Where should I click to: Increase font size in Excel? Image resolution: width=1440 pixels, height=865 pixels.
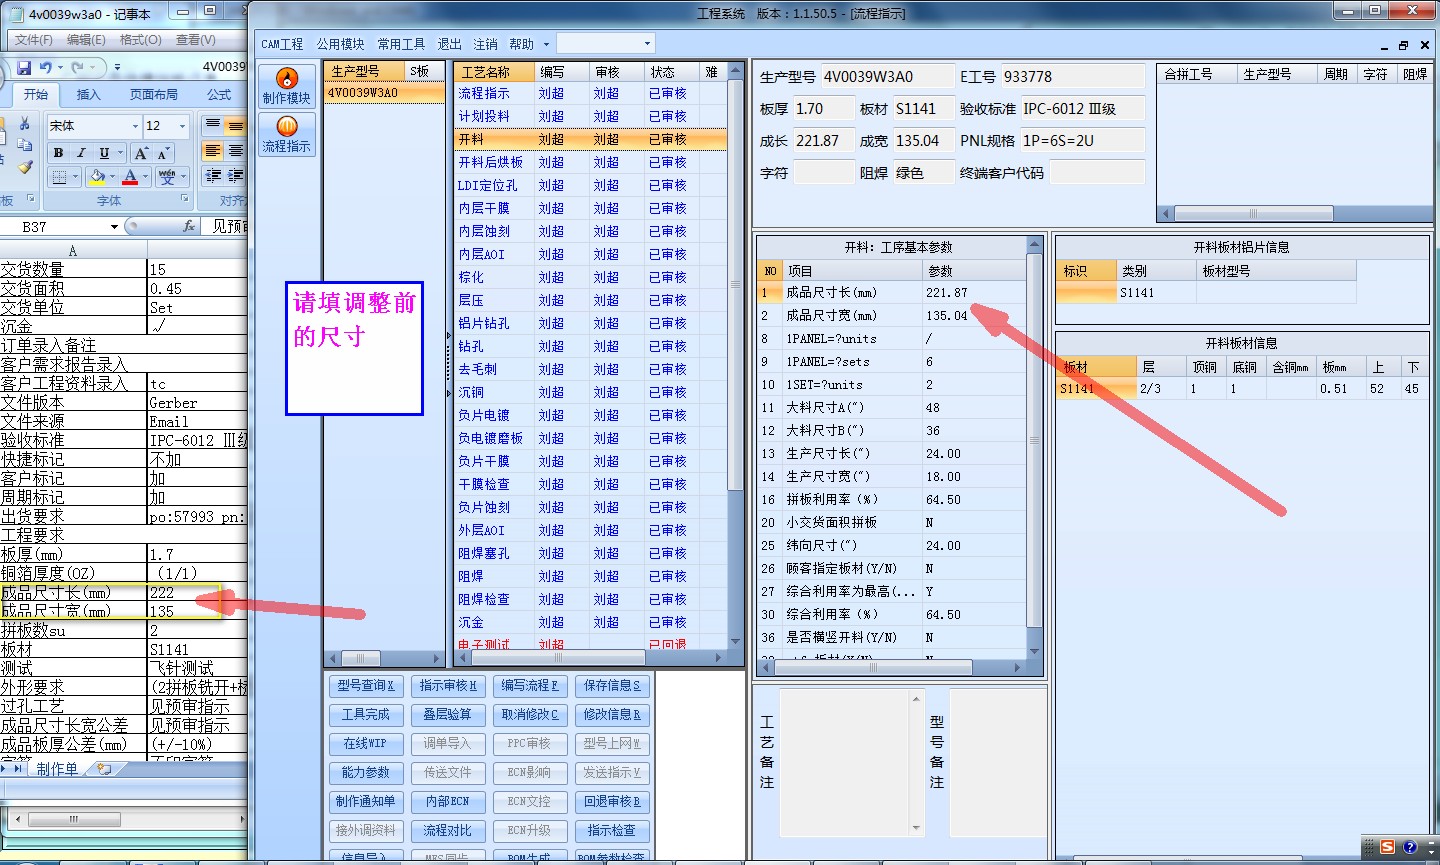[x=141, y=153]
